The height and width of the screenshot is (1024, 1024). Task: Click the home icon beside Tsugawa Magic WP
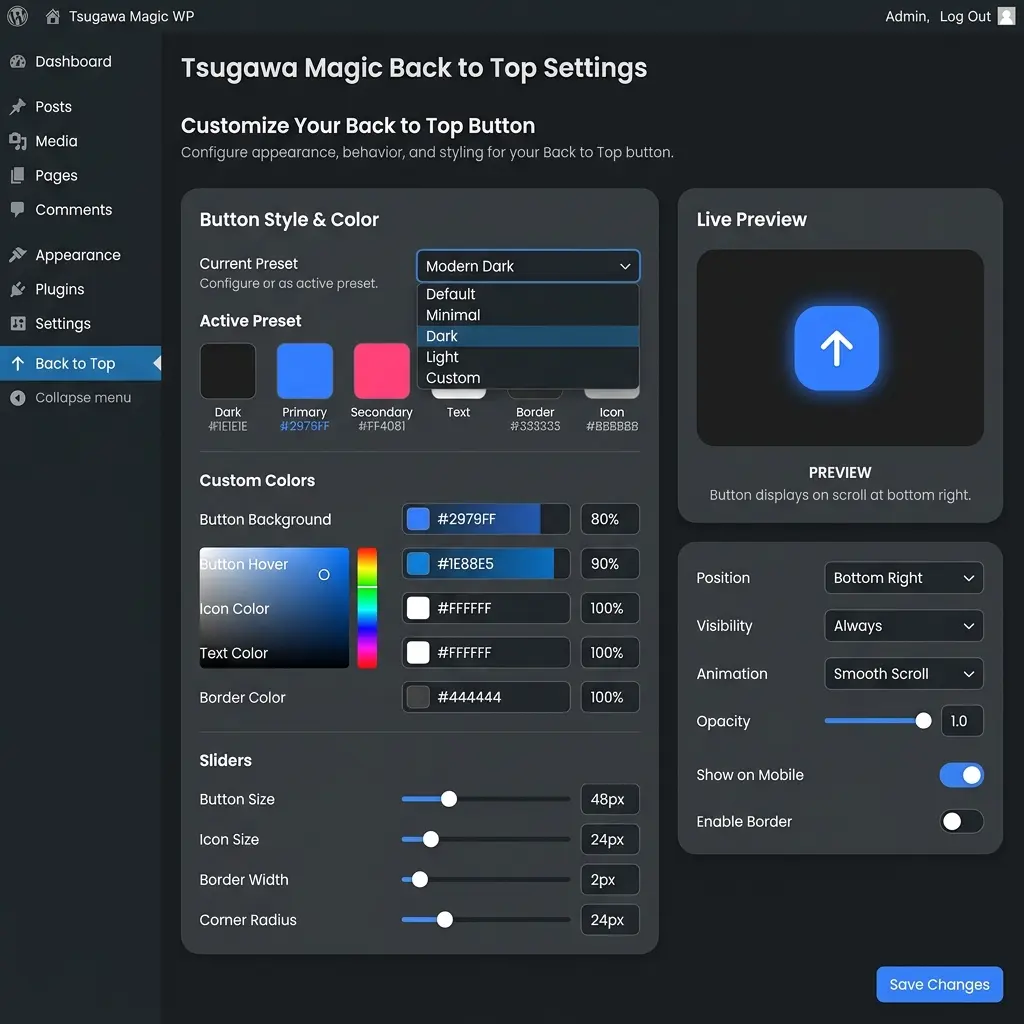click(53, 16)
